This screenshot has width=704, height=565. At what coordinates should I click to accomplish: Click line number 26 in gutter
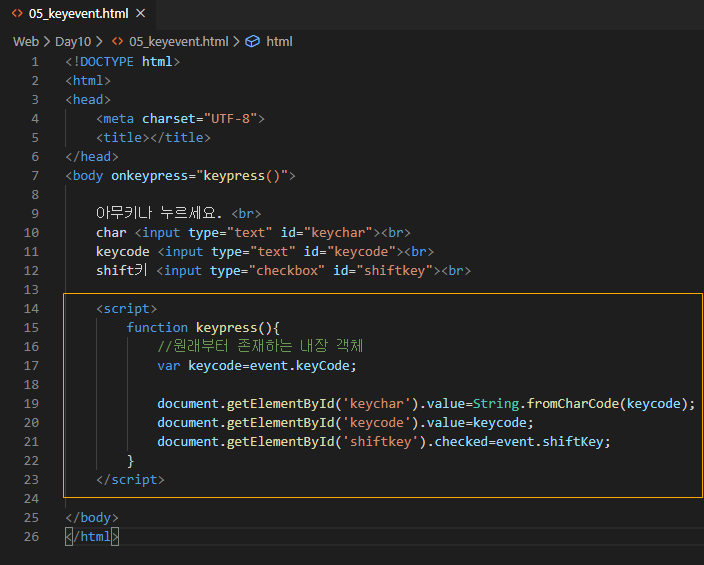point(31,537)
